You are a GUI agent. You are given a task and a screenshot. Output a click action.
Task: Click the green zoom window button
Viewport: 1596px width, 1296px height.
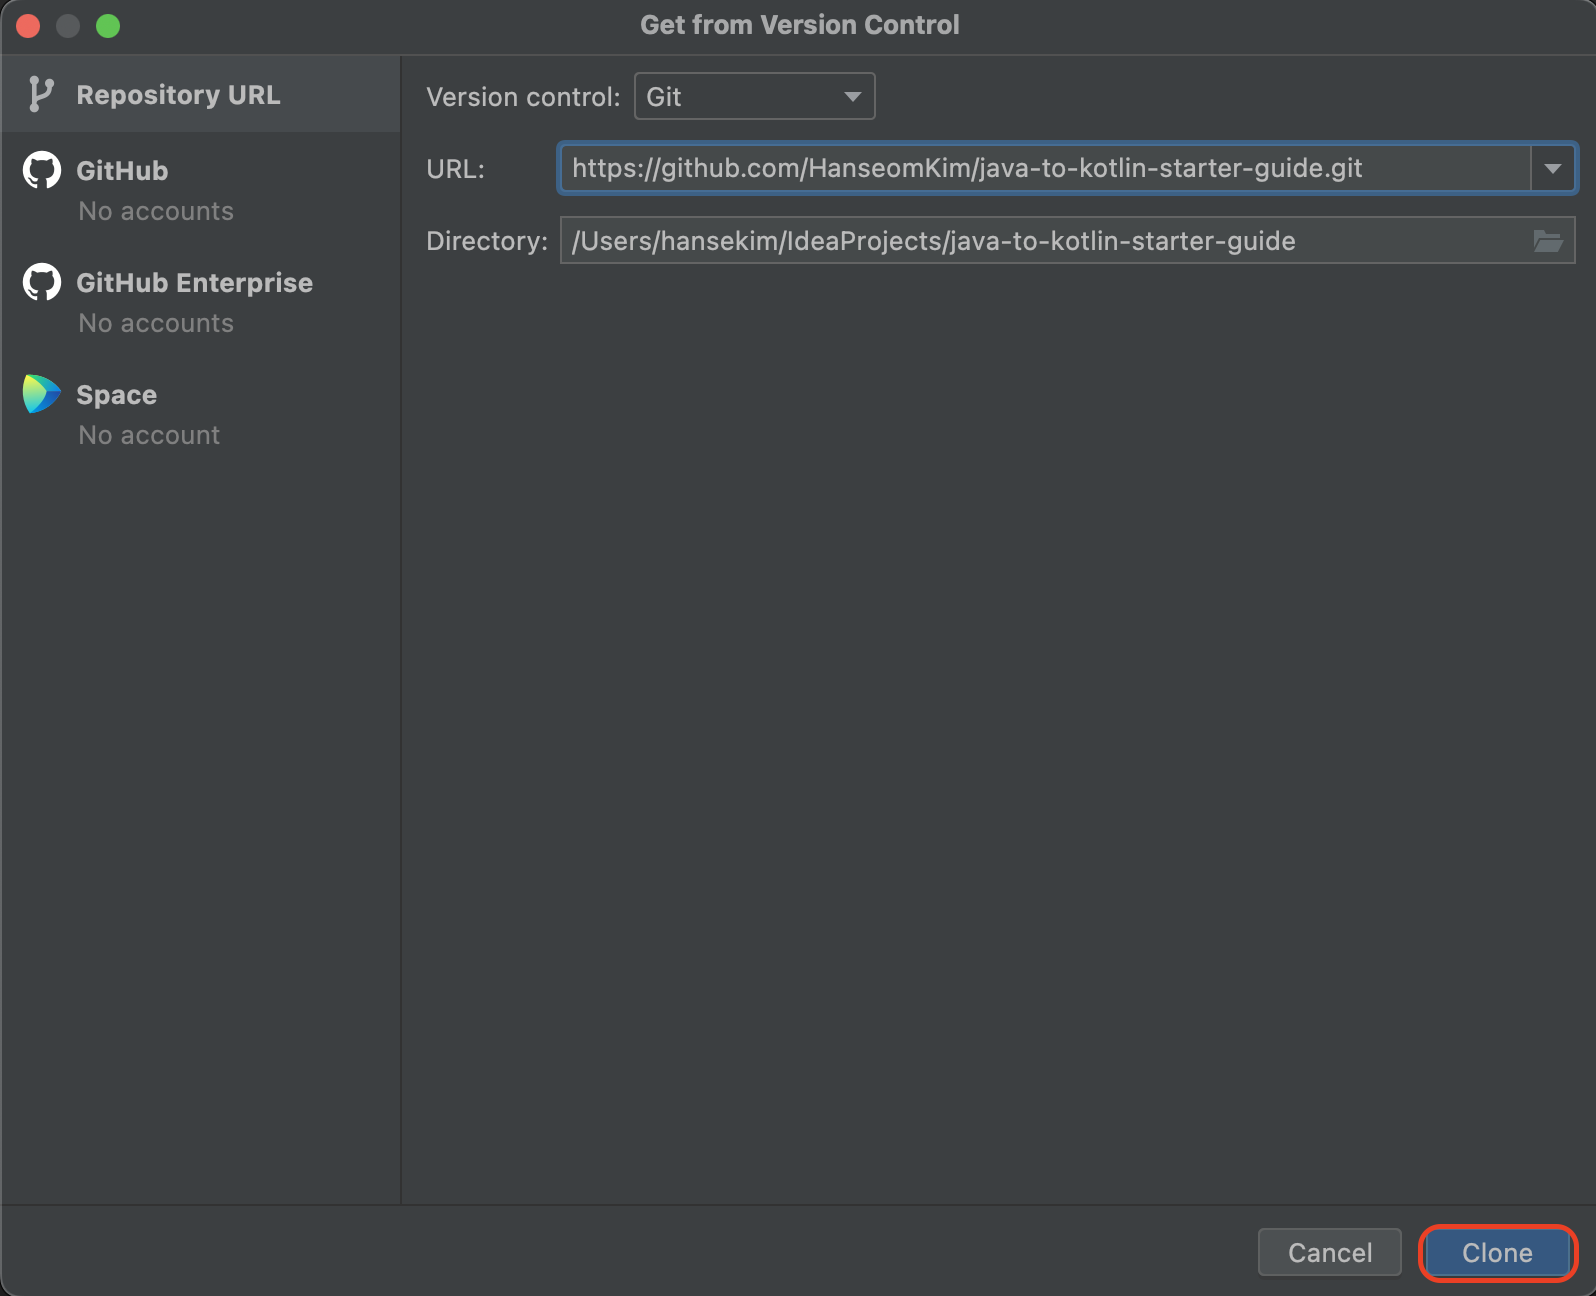108,26
